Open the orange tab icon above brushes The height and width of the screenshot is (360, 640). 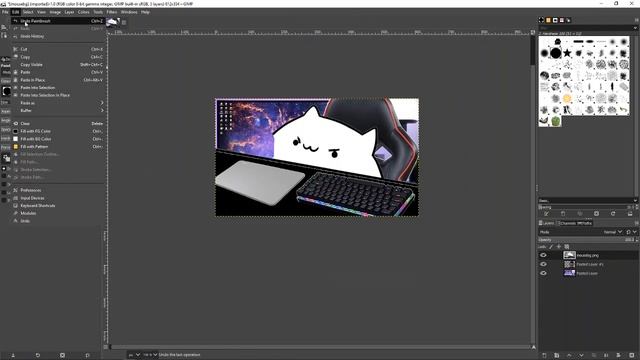(548, 20)
